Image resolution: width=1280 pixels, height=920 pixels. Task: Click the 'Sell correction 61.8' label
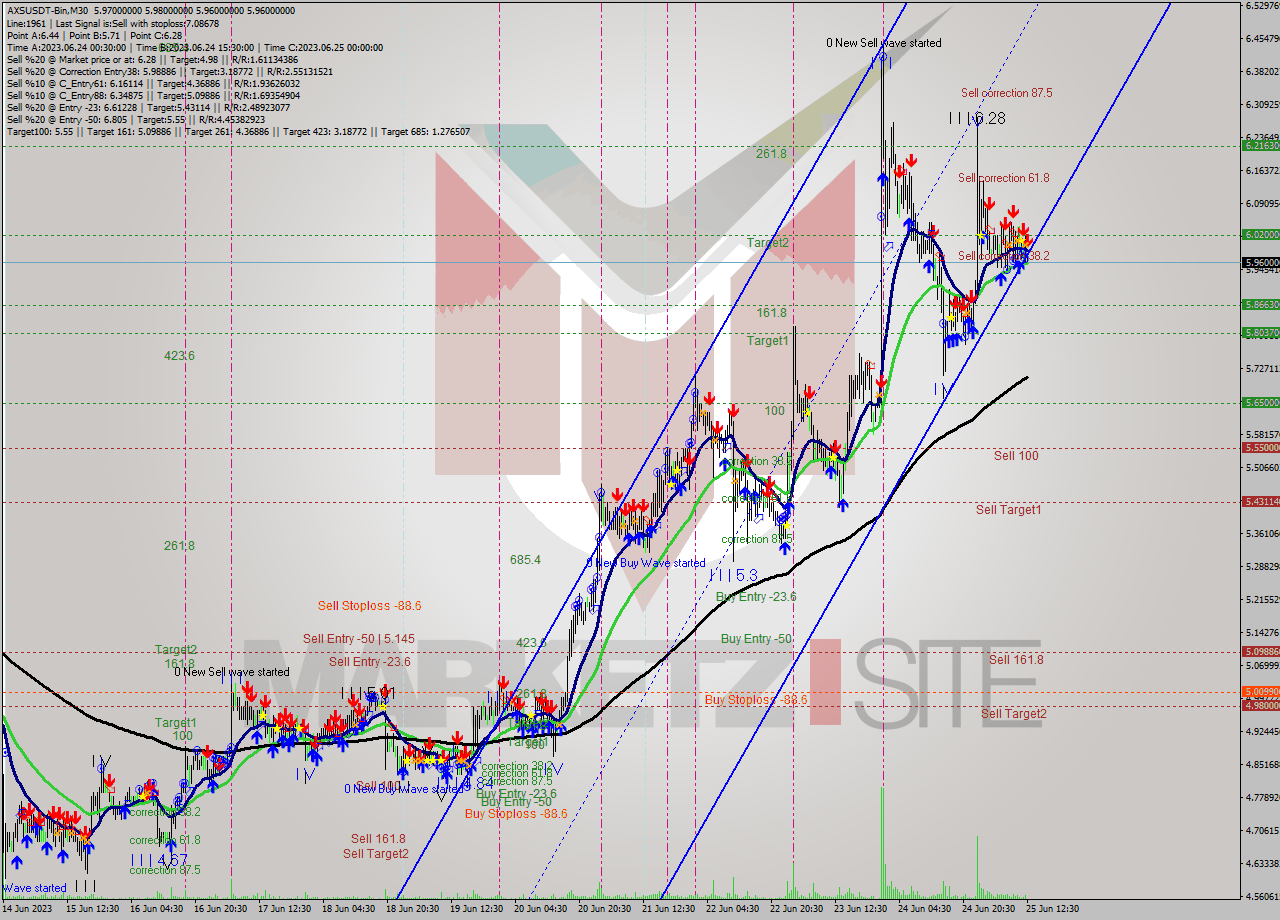tap(1003, 178)
